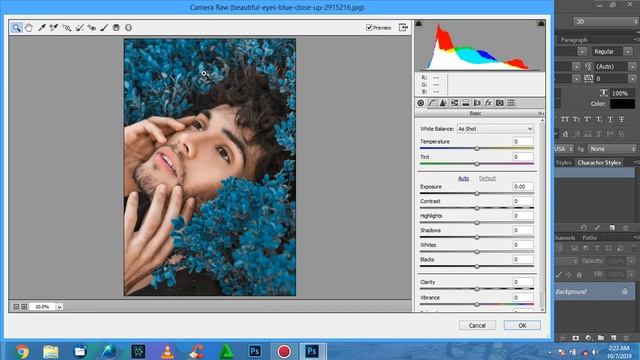Open VLC media player from the taskbar

coord(167,351)
